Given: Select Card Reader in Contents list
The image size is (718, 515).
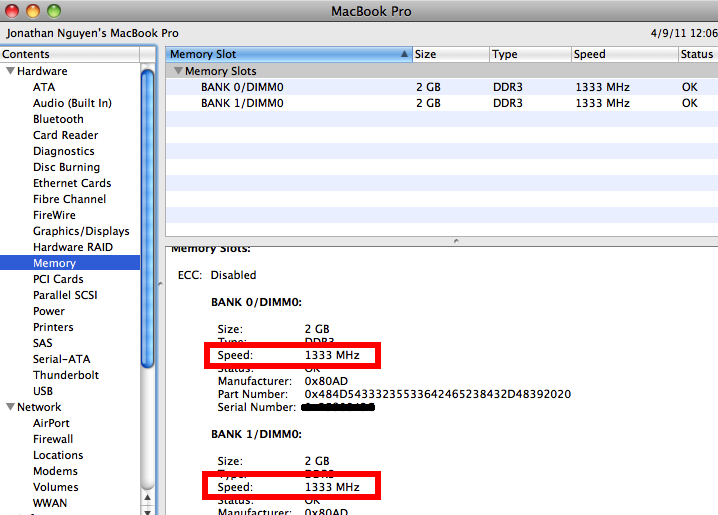Looking at the screenshot, I should coord(65,135).
